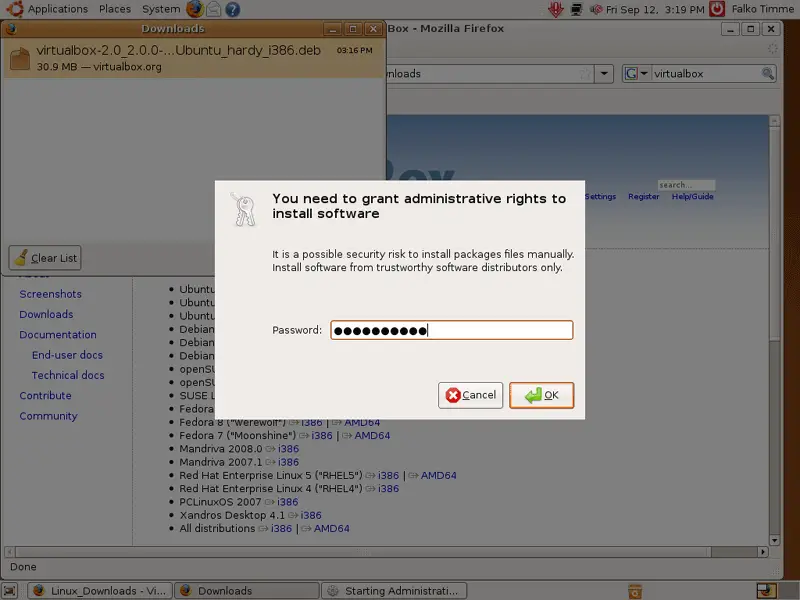Download RHEL5 AMD64 package
This screenshot has height=600, width=800.
(438, 476)
